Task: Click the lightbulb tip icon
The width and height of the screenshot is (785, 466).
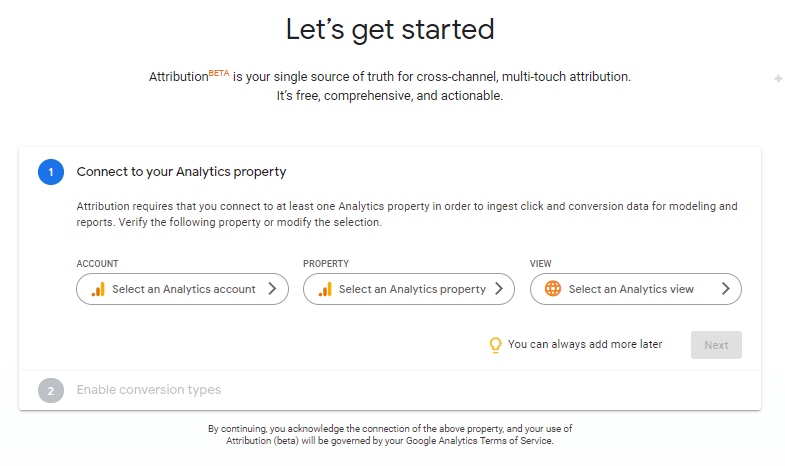Action: 494,345
